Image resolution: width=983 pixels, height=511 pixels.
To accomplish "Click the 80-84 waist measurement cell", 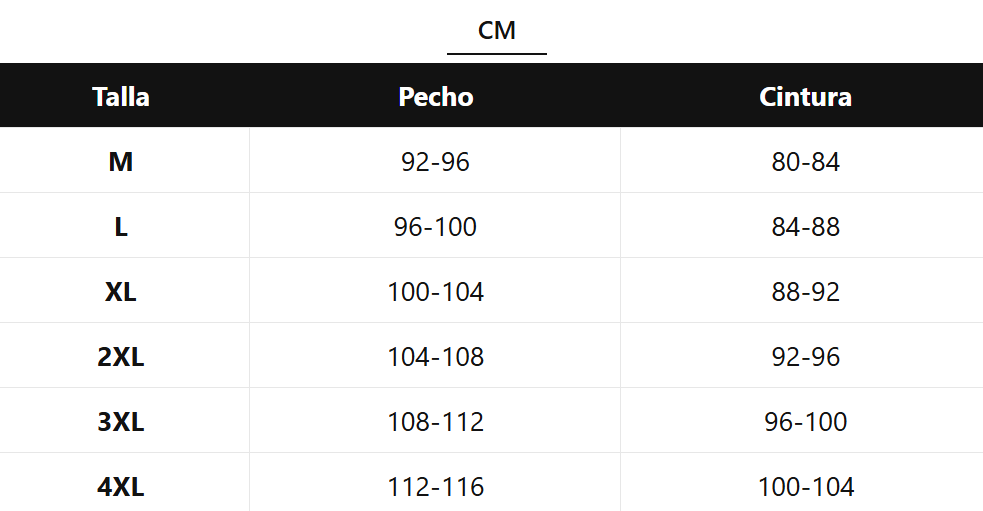I will pyautogui.click(x=806, y=162).
